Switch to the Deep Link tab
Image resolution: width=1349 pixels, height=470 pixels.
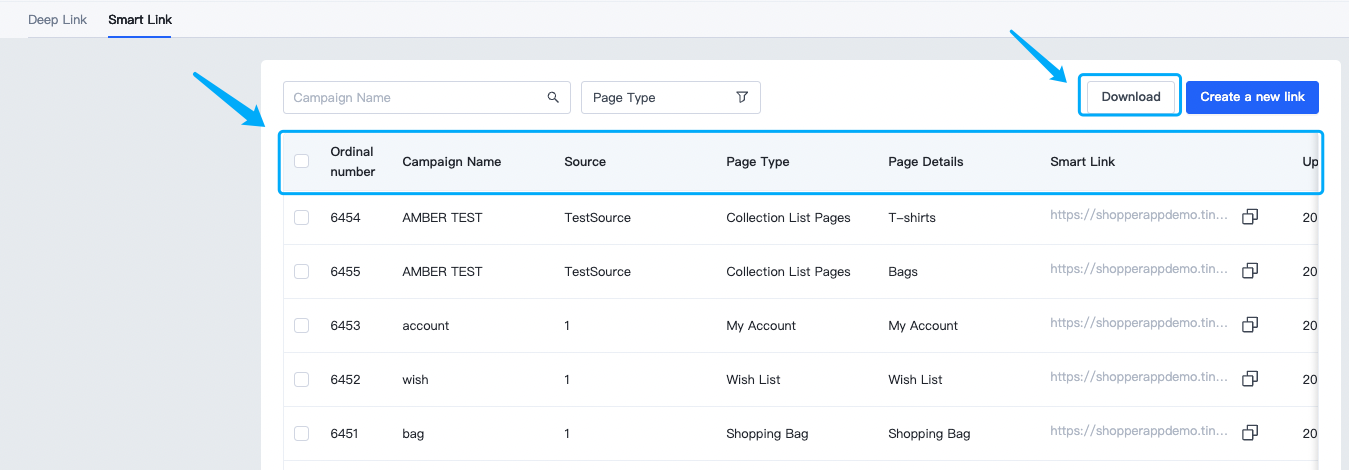pos(58,19)
